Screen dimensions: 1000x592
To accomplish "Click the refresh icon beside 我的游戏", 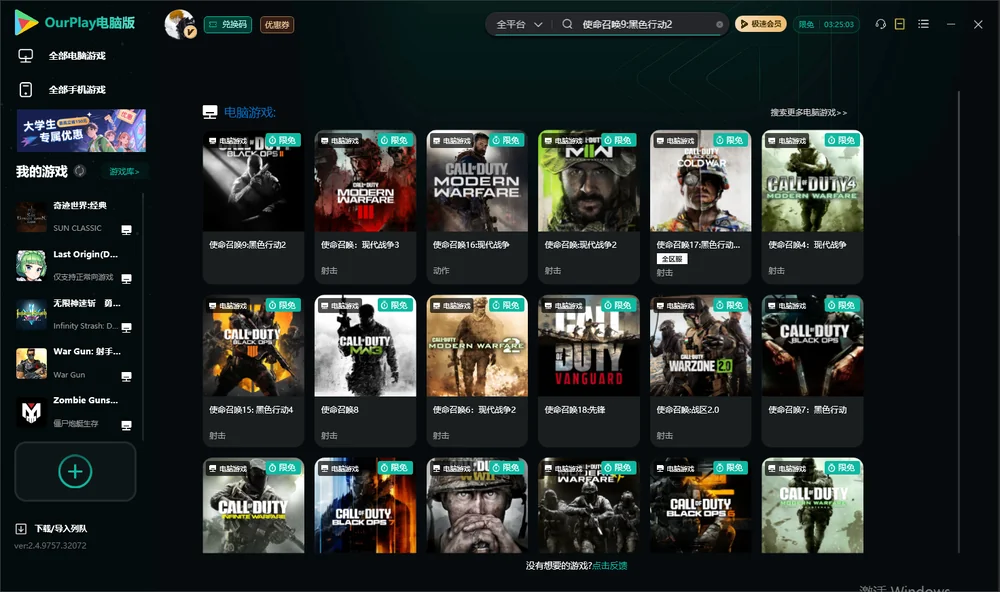I will (80, 171).
